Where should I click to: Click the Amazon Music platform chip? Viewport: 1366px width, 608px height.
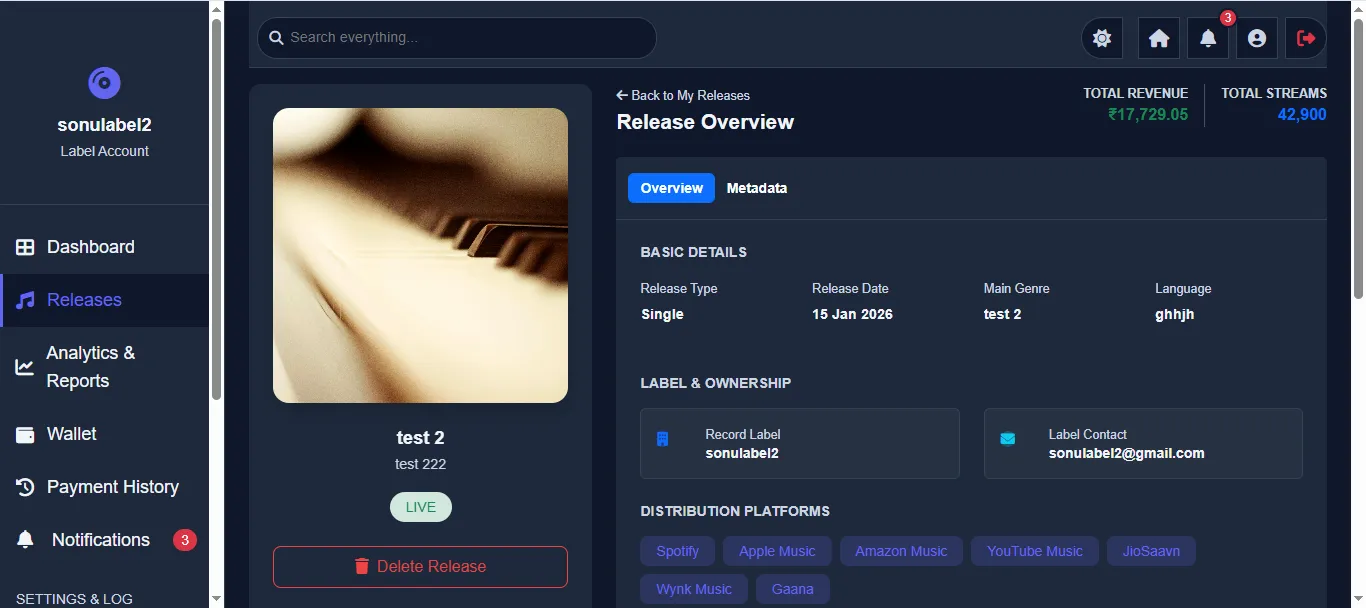901,551
